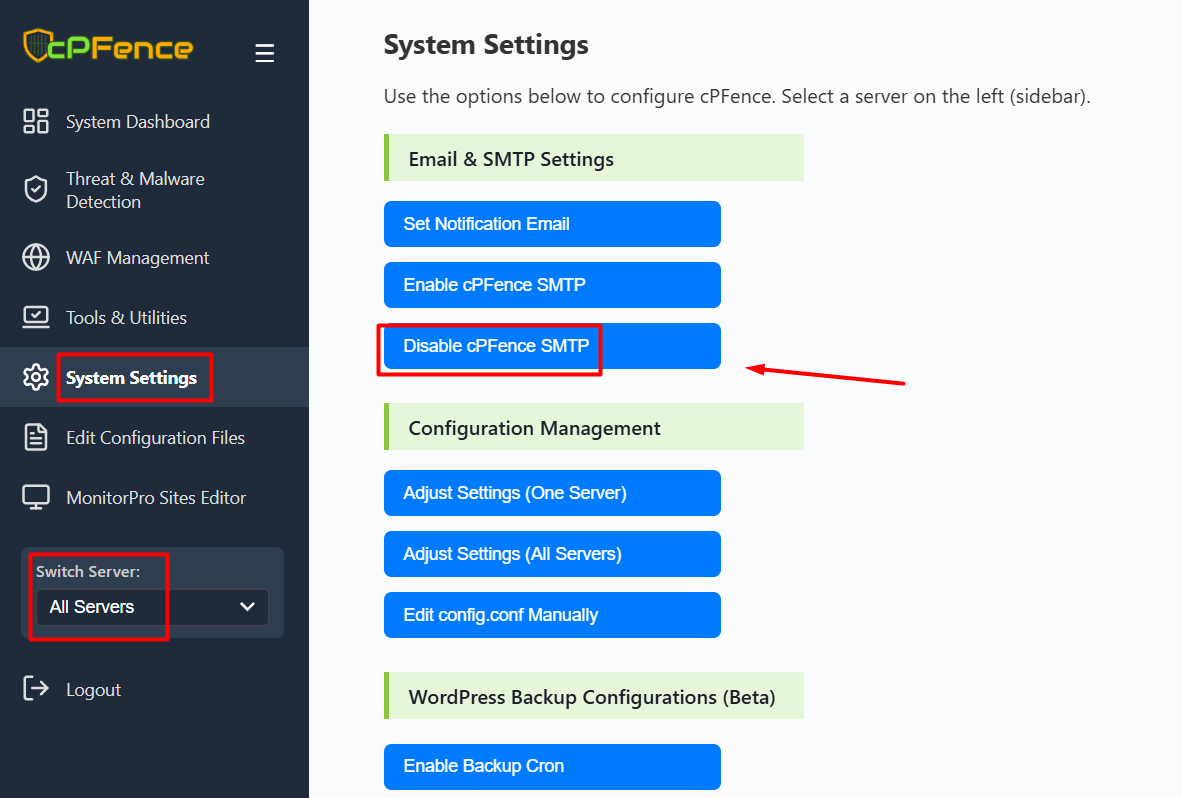Click the System Dashboard grid icon

36,122
